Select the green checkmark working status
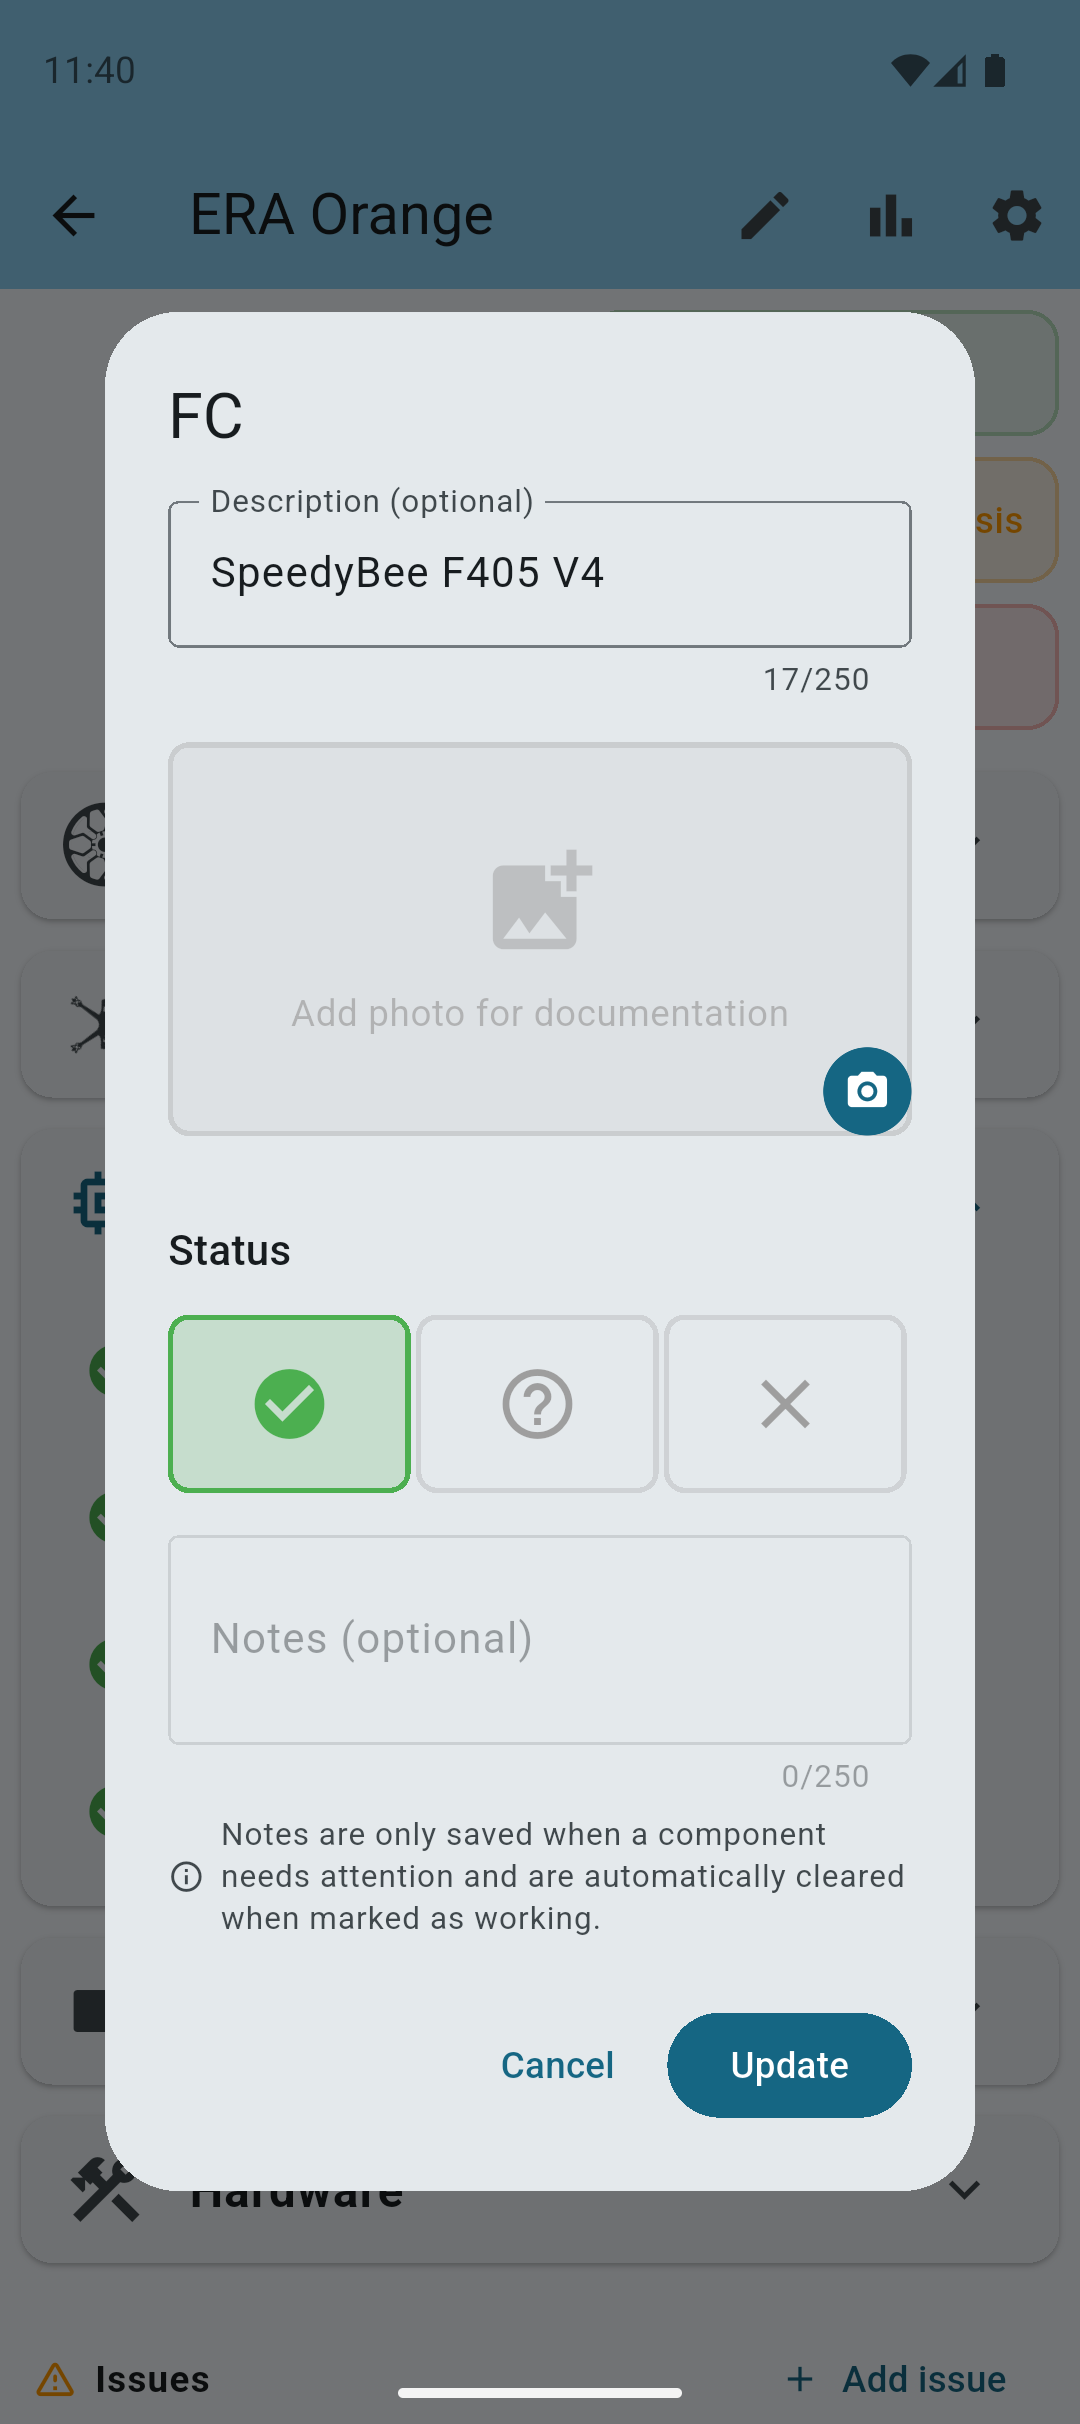The width and height of the screenshot is (1080, 2424). tap(289, 1404)
